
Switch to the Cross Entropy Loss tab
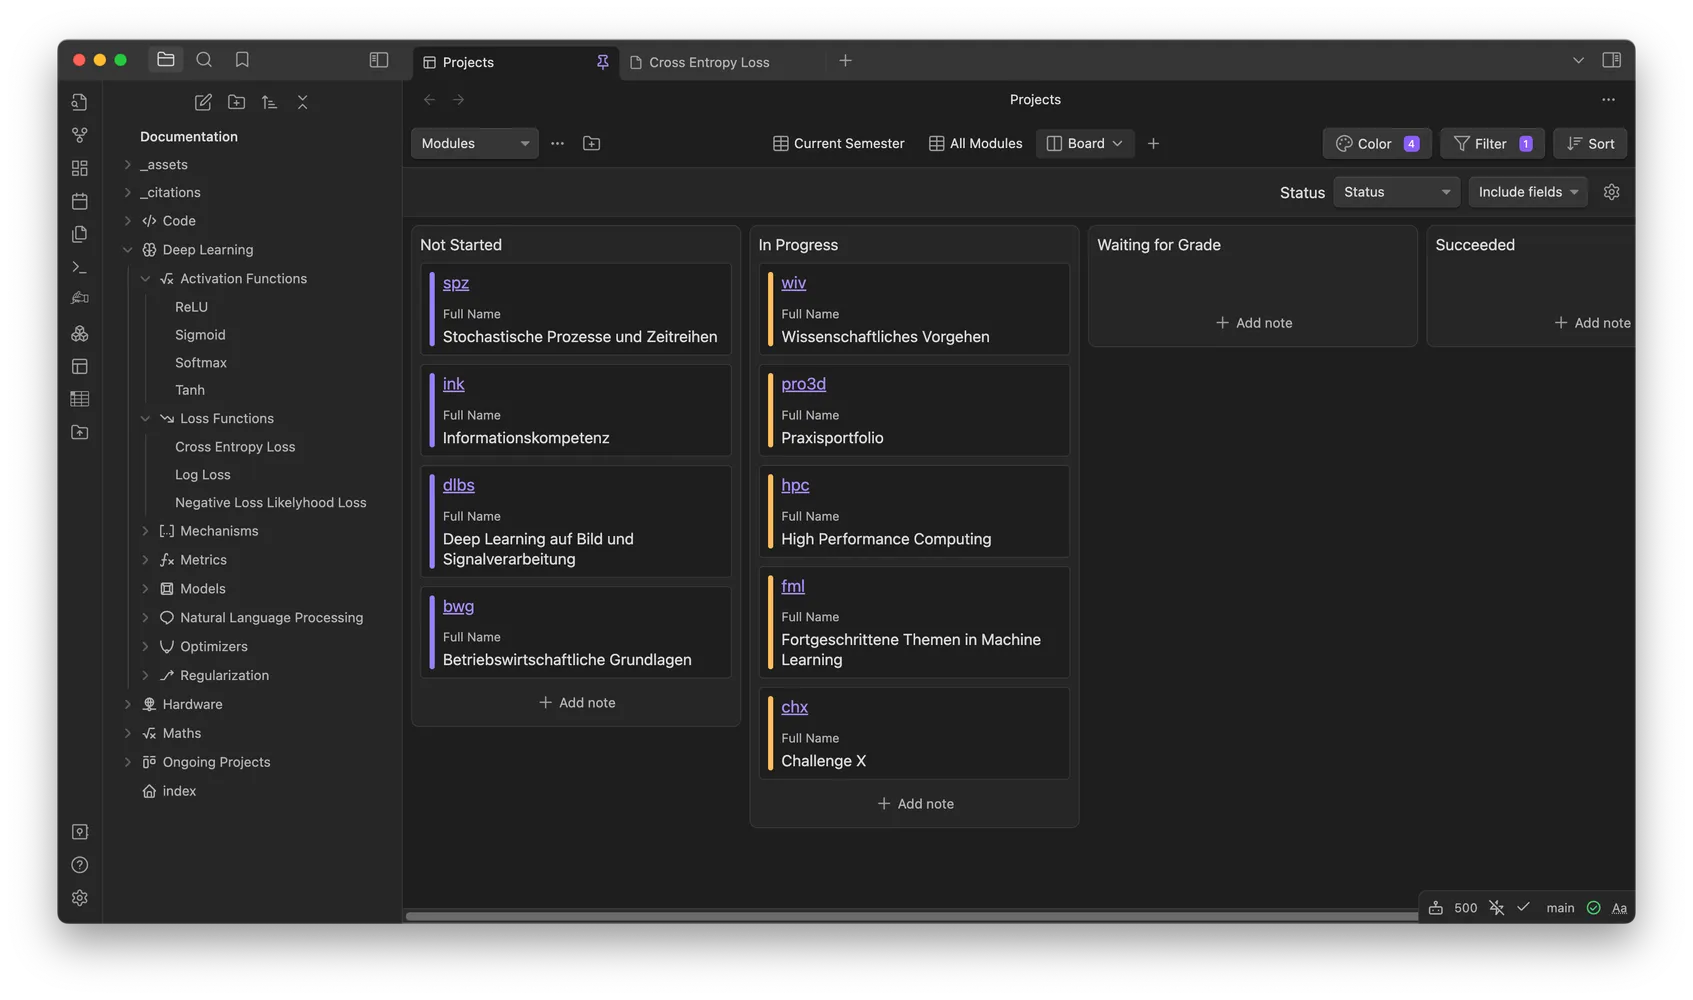pyautogui.click(x=708, y=61)
